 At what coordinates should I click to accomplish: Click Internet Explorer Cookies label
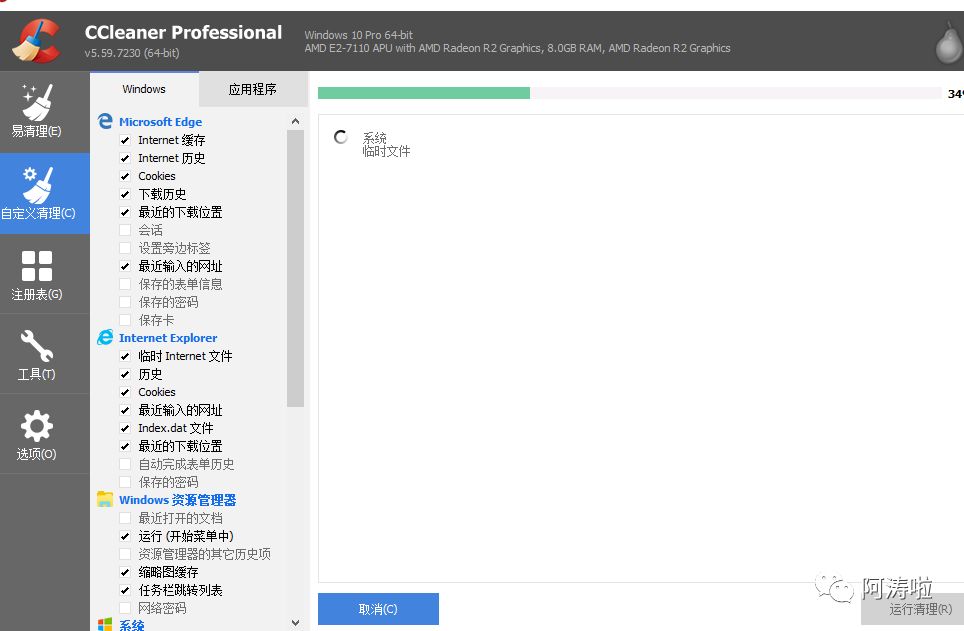click(157, 392)
